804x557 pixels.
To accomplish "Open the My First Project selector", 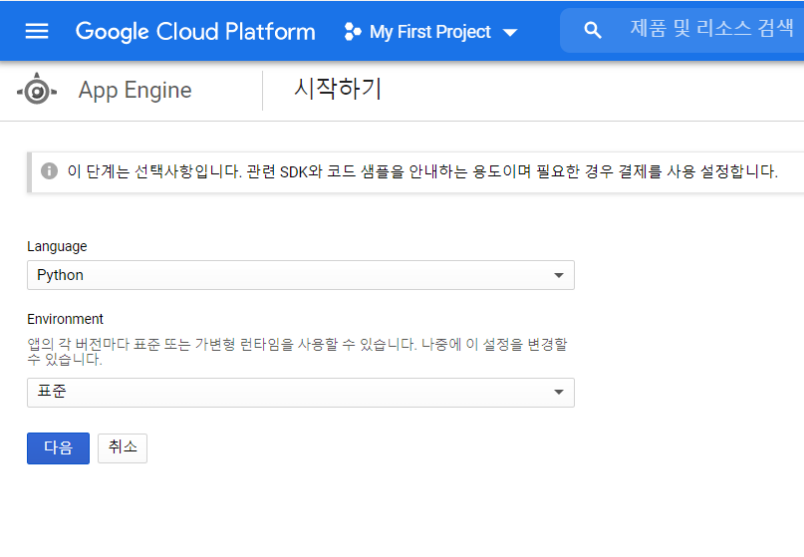I will click(431, 32).
